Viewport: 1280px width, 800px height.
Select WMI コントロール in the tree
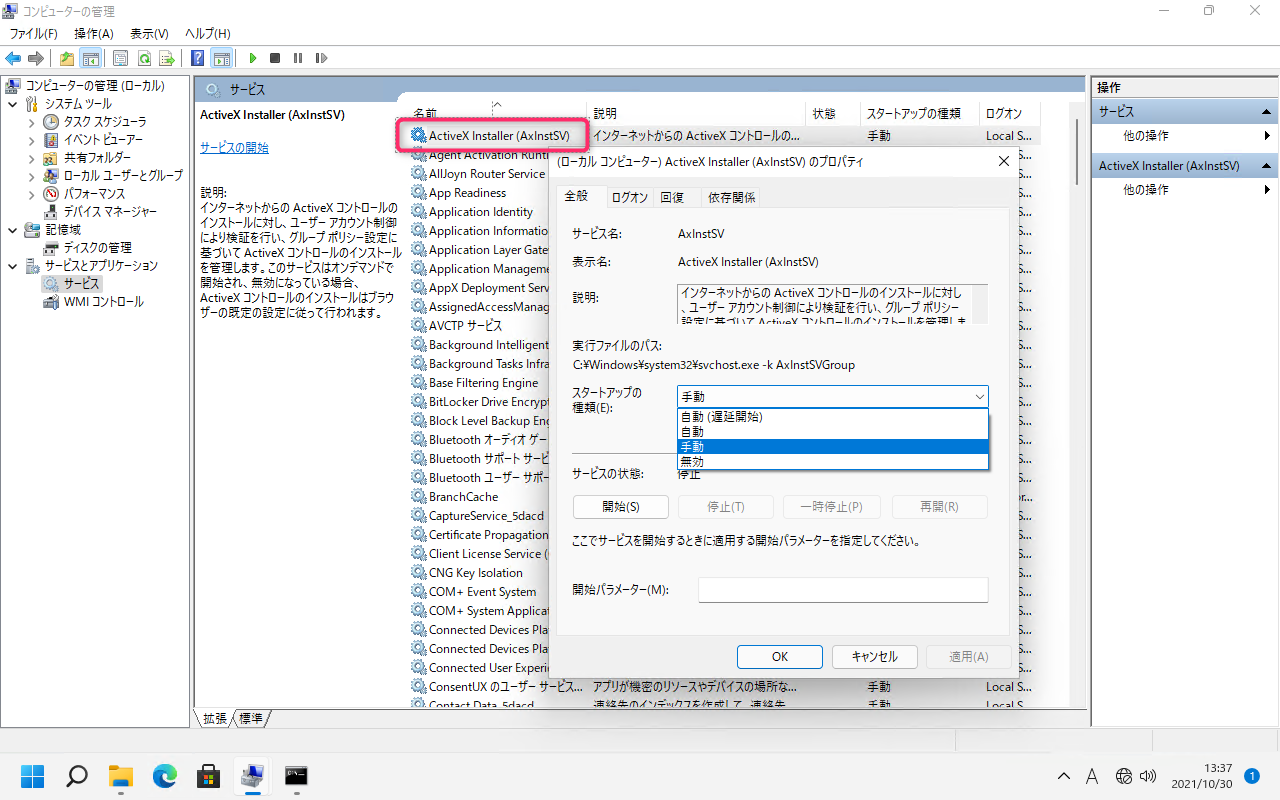tap(103, 301)
